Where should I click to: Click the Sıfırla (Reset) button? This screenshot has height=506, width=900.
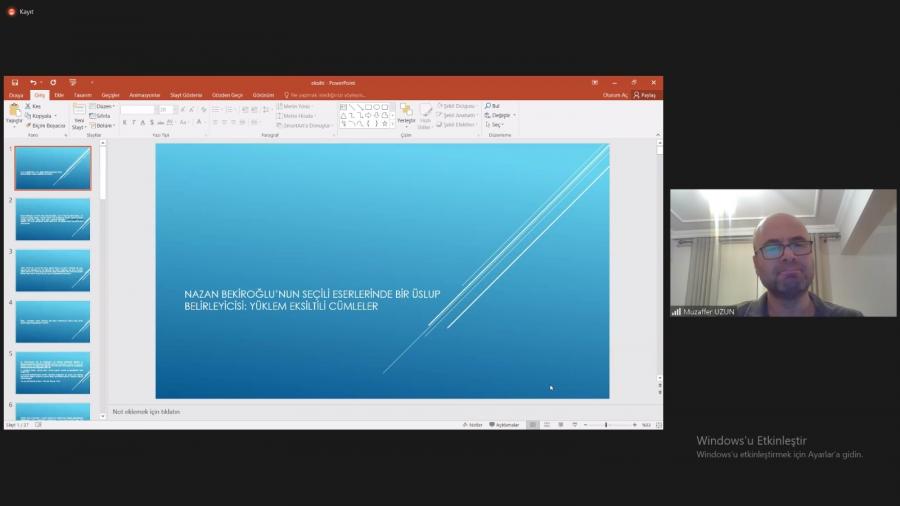pyautogui.click(x=101, y=116)
